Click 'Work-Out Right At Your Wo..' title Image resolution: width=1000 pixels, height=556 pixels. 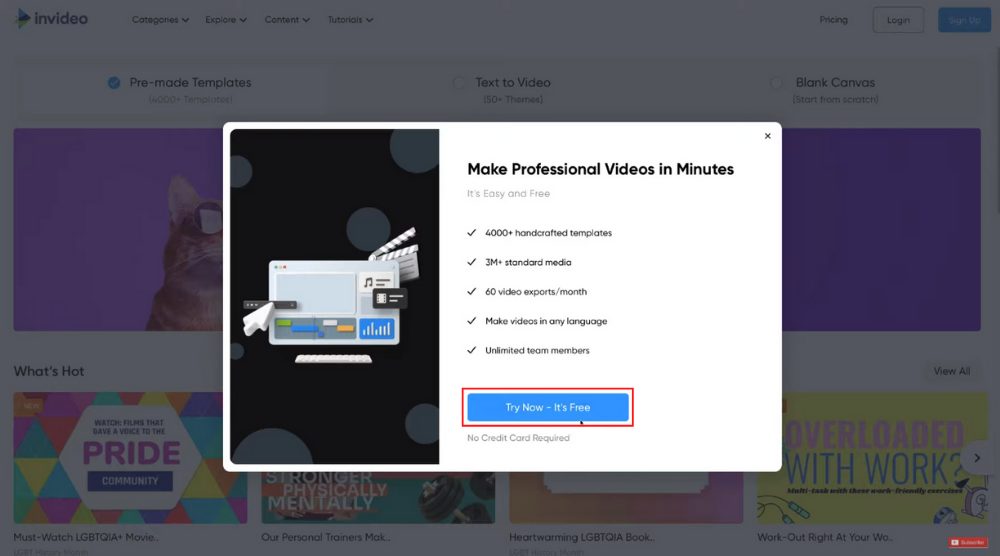point(825,537)
